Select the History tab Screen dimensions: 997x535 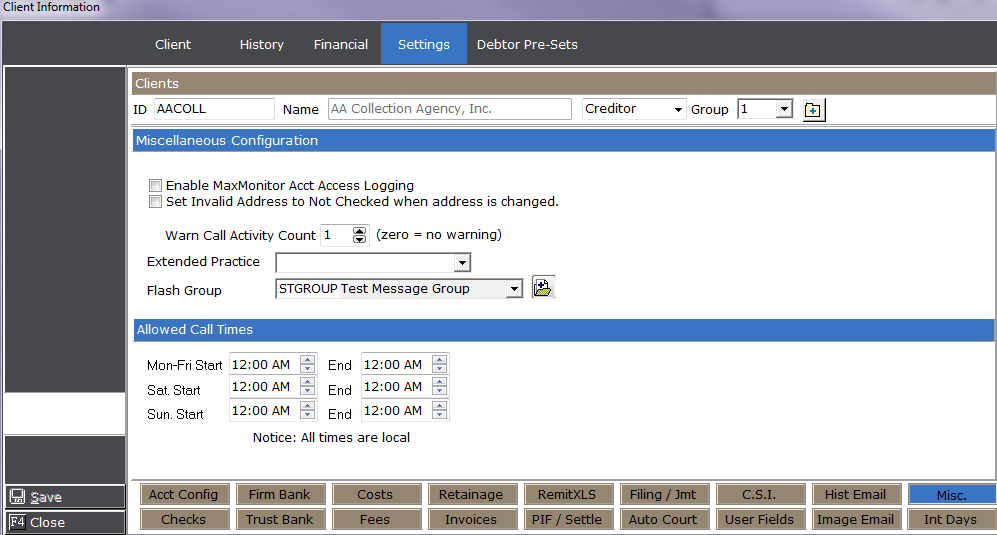click(x=262, y=44)
